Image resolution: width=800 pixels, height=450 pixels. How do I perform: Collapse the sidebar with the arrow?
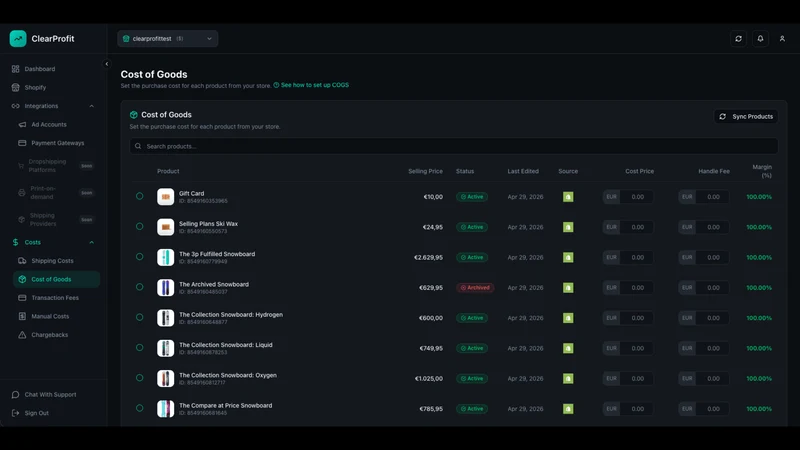click(x=107, y=64)
